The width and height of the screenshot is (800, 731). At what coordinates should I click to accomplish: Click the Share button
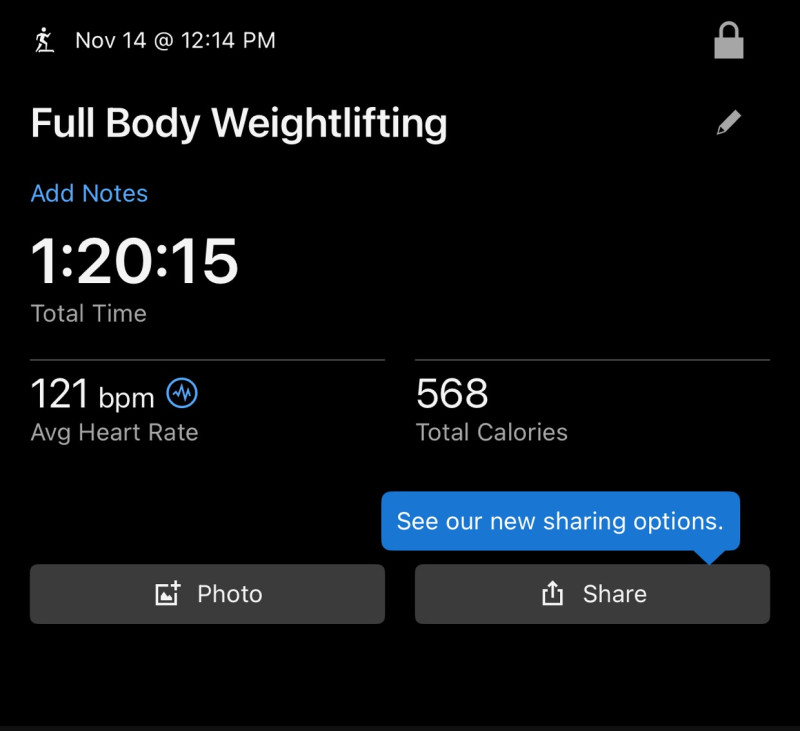pos(592,593)
